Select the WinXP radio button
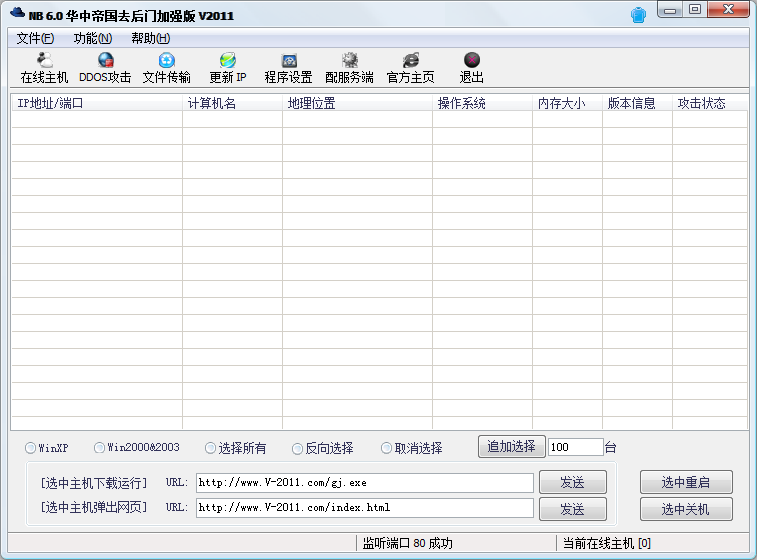The width and height of the screenshot is (757, 560). pos(31,448)
